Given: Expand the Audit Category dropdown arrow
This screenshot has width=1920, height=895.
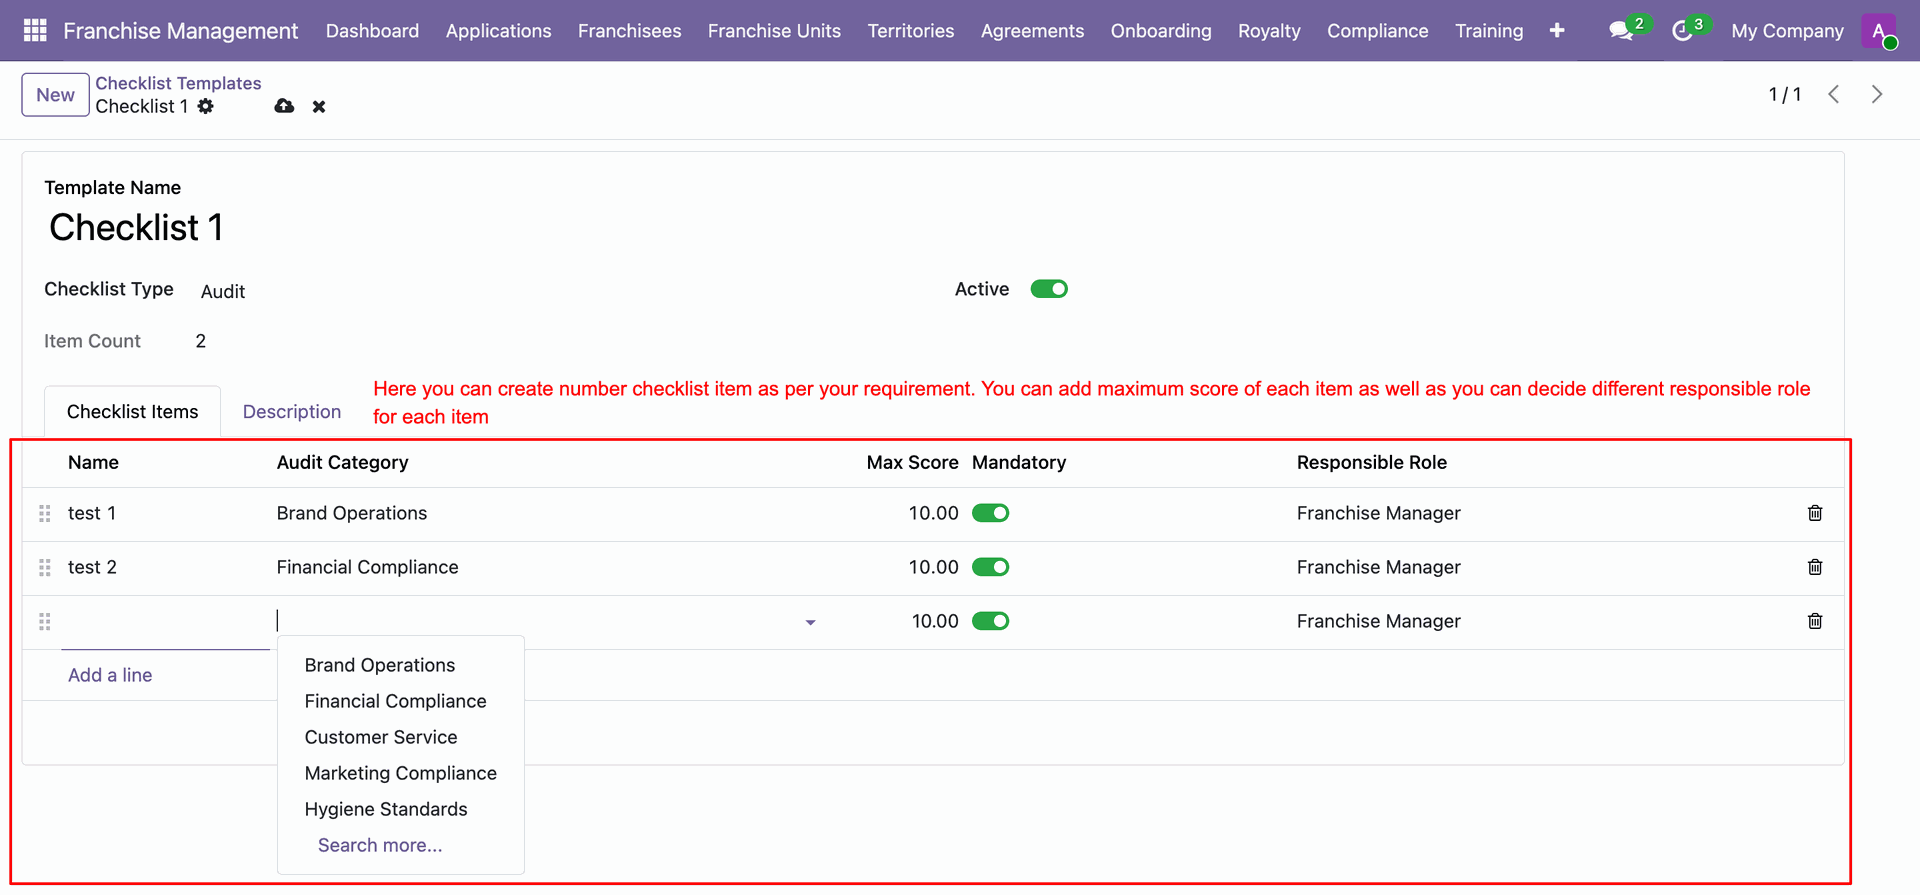Looking at the screenshot, I should 810,622.
